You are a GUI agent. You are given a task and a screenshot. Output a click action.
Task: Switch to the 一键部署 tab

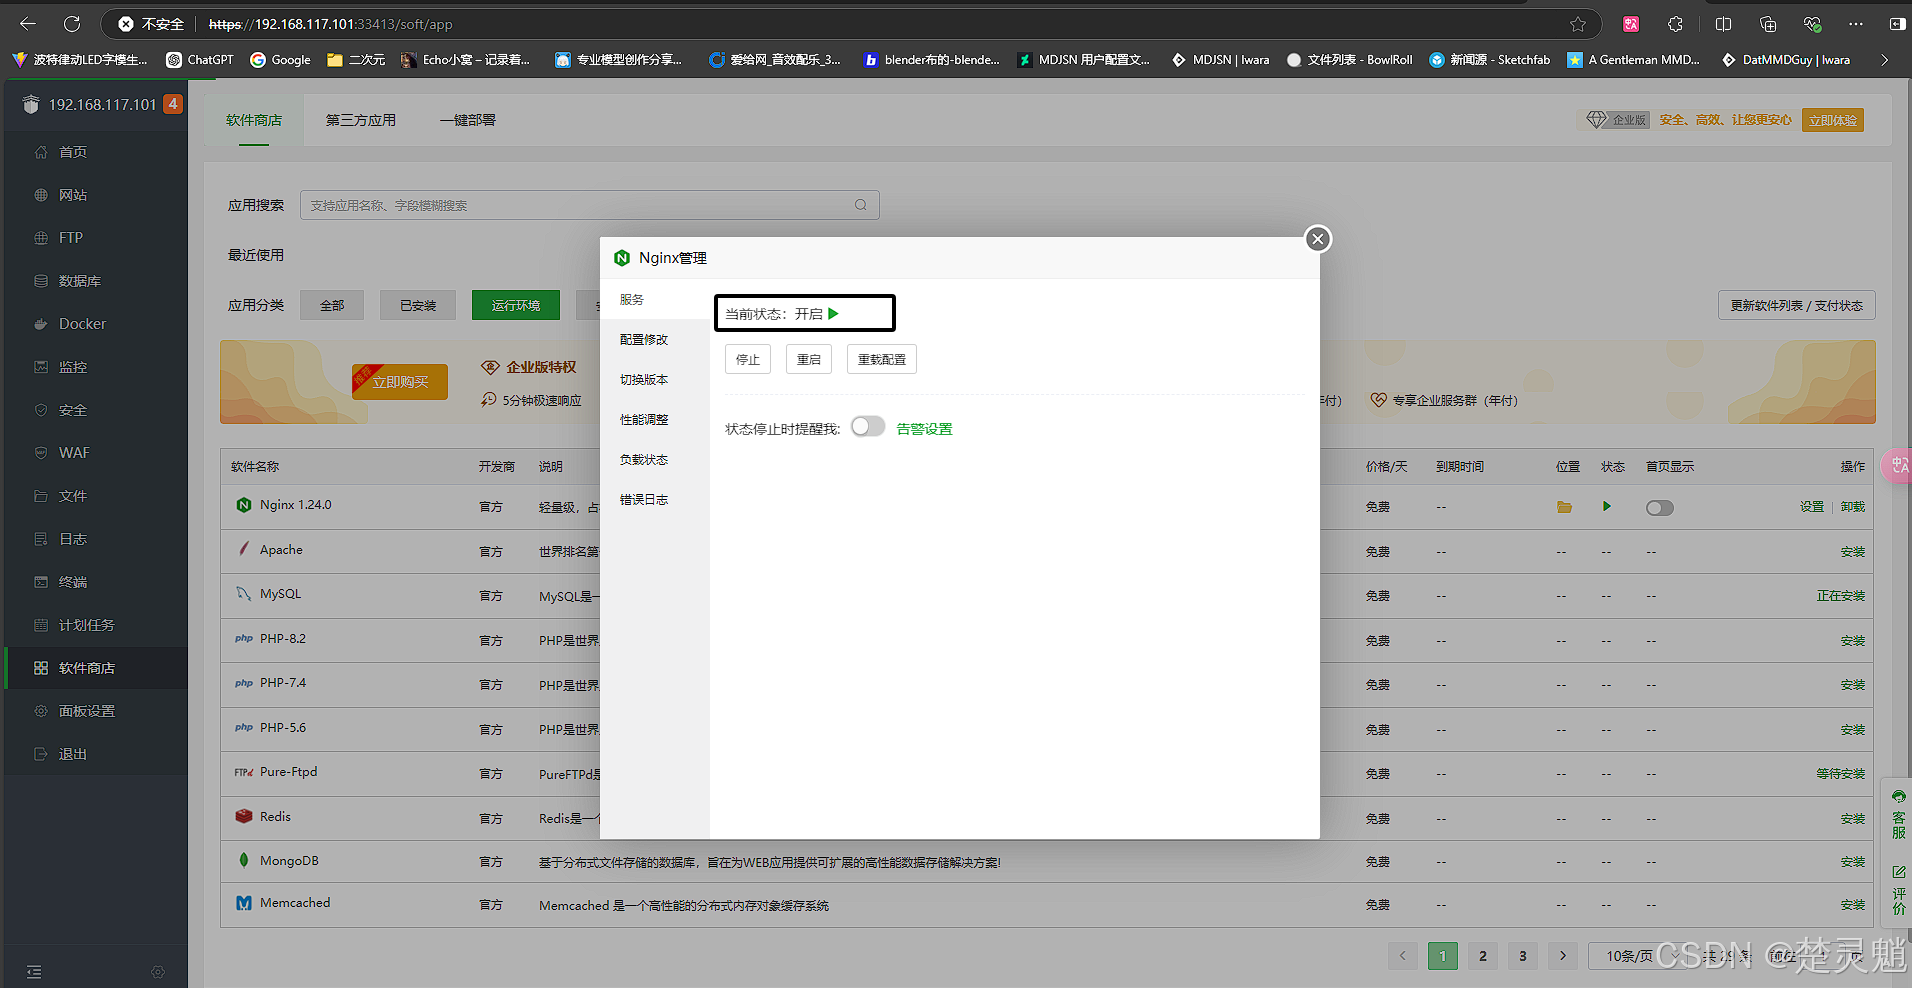(x=468, y=120)
